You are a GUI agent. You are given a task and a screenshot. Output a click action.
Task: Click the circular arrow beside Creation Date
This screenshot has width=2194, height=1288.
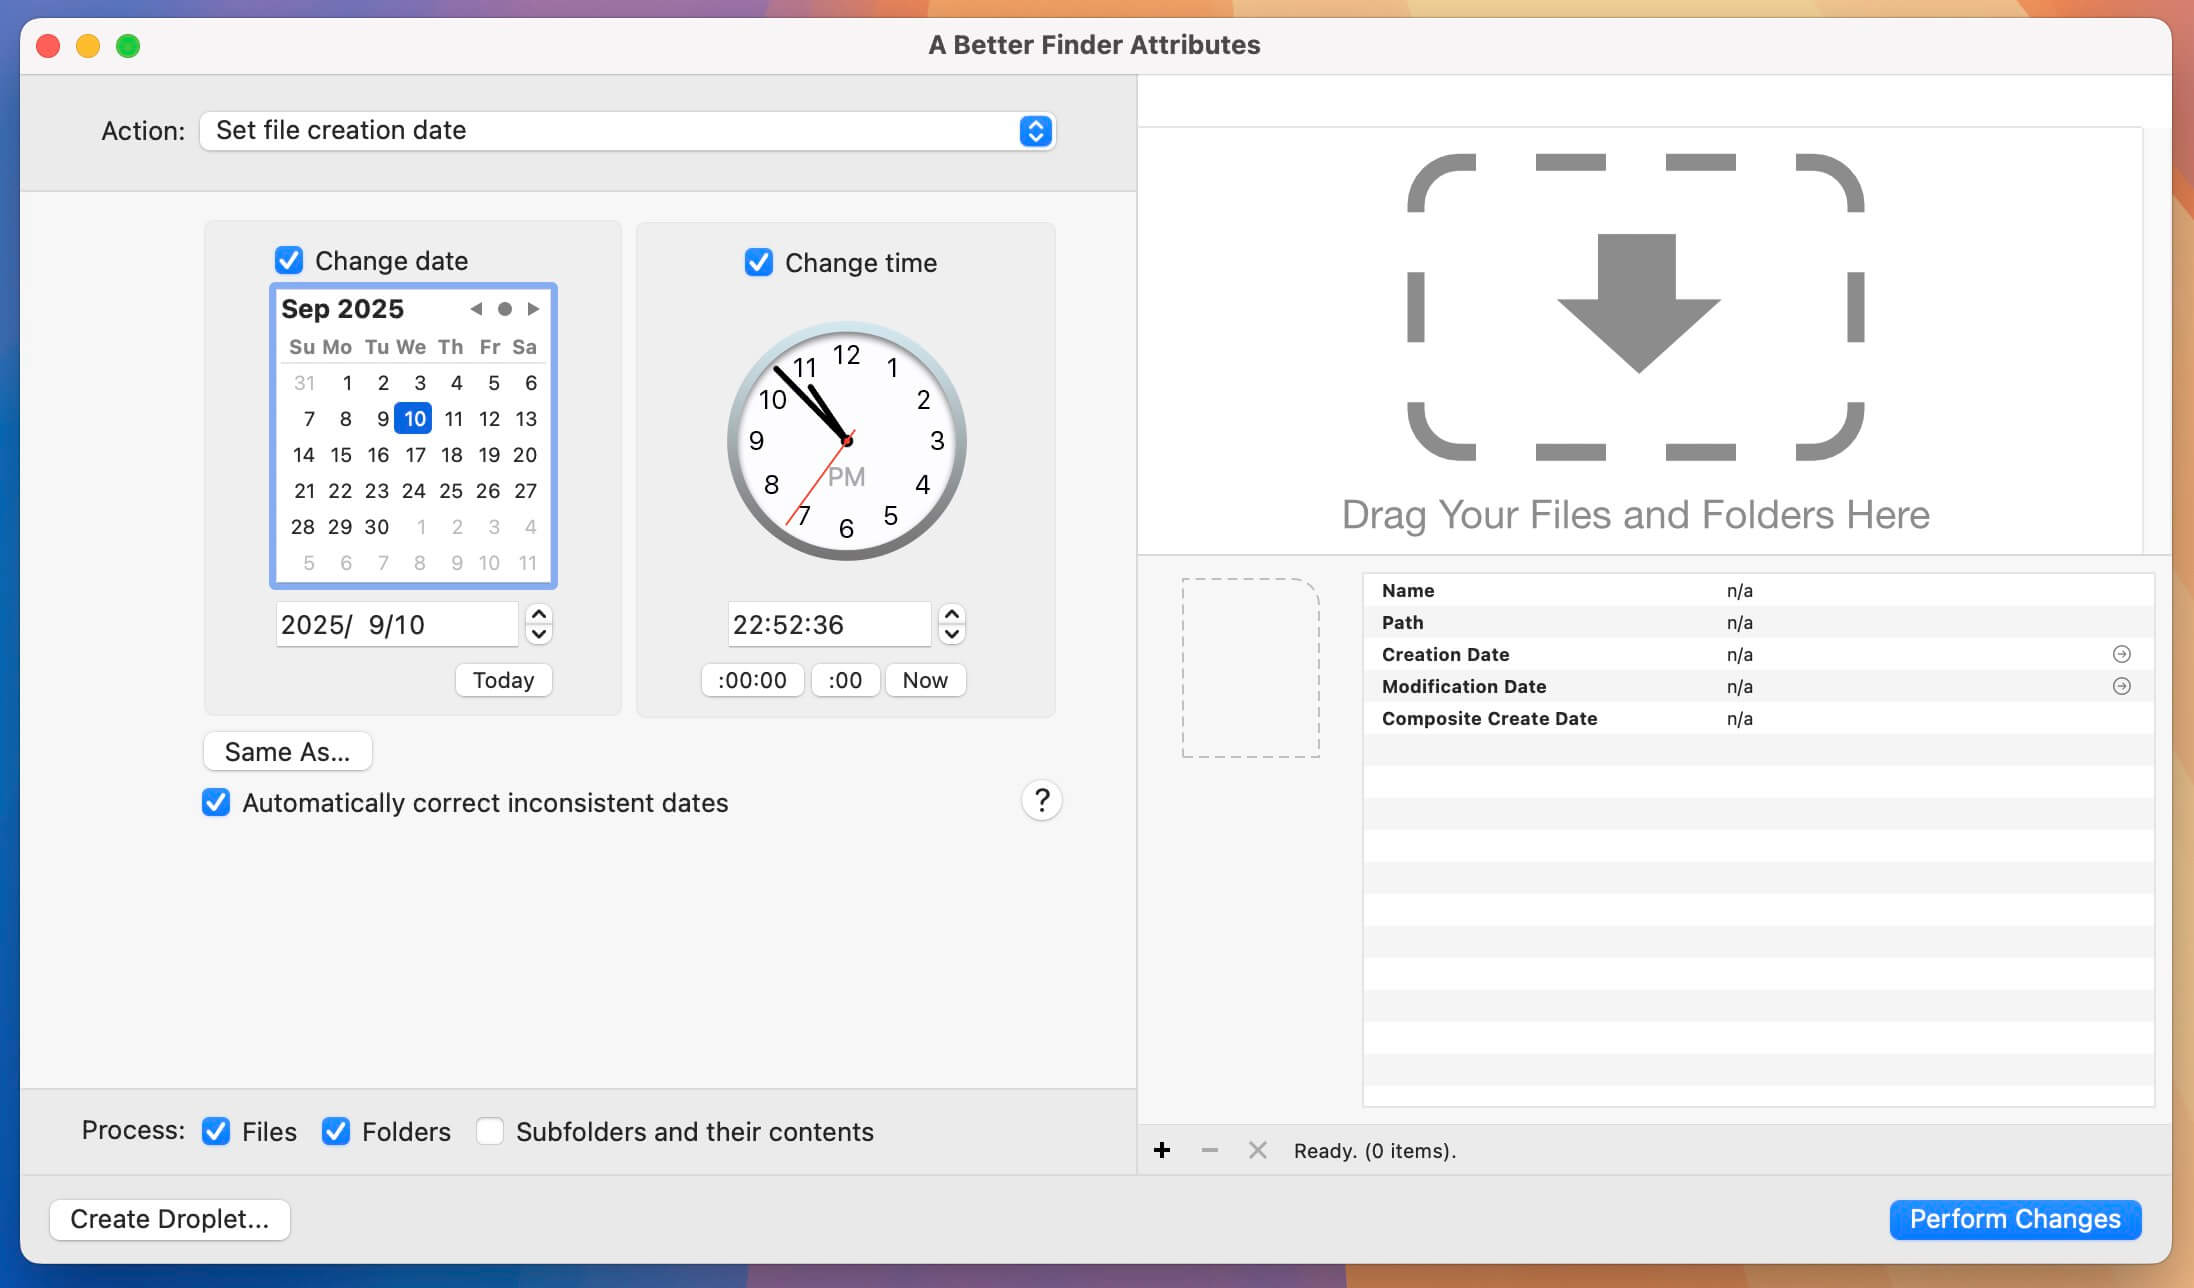[x=2120, y=654]
